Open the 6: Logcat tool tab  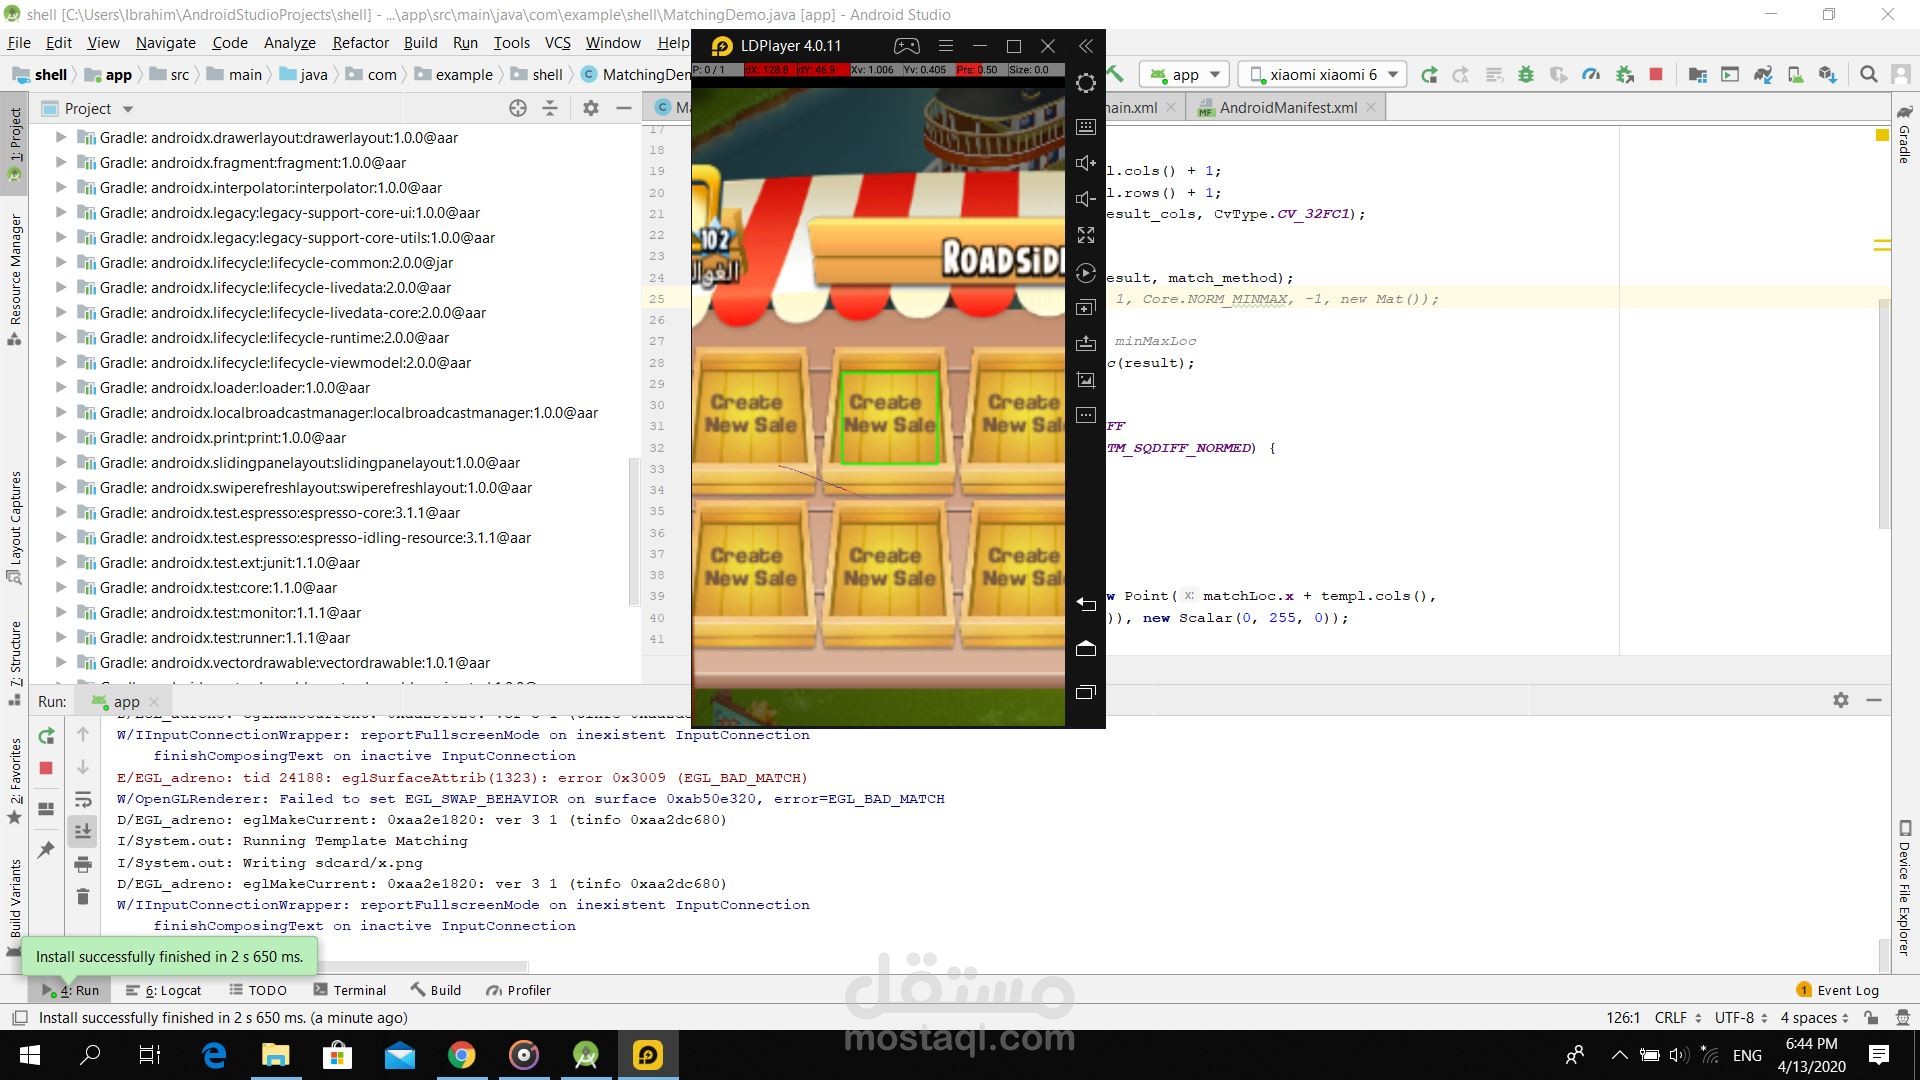pyautogui.click(x=164, y=990)
